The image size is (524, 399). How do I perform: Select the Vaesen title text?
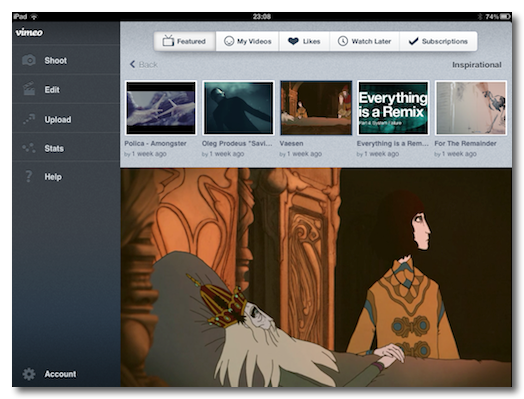(291, 143)
